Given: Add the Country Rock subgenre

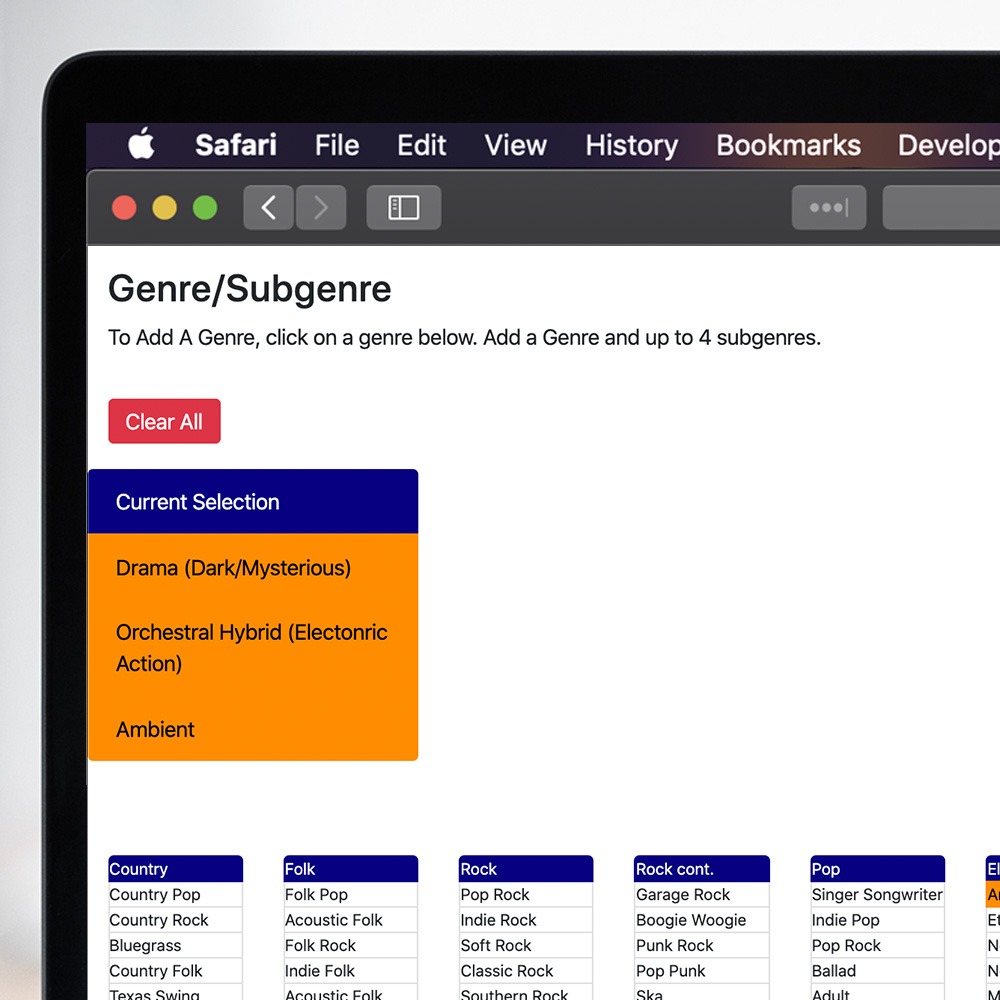Looking at the screenshot, I should pos(175,920).
